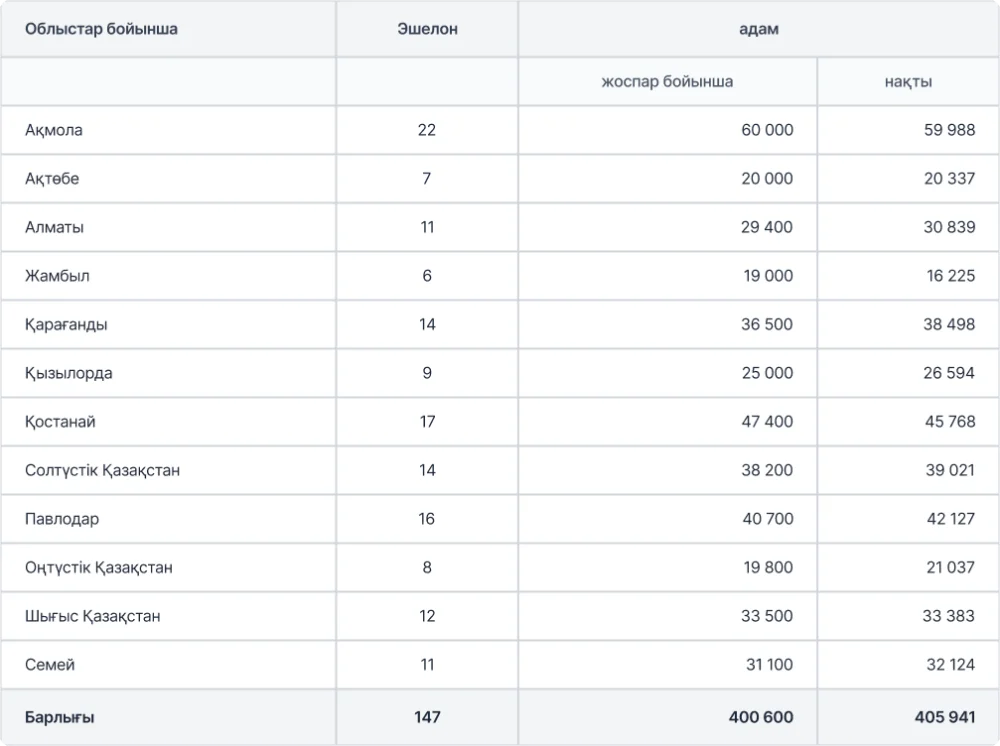Viewport: 1000px width, 746px height.
Task: Click total echelon count 147
Action: 427,717
